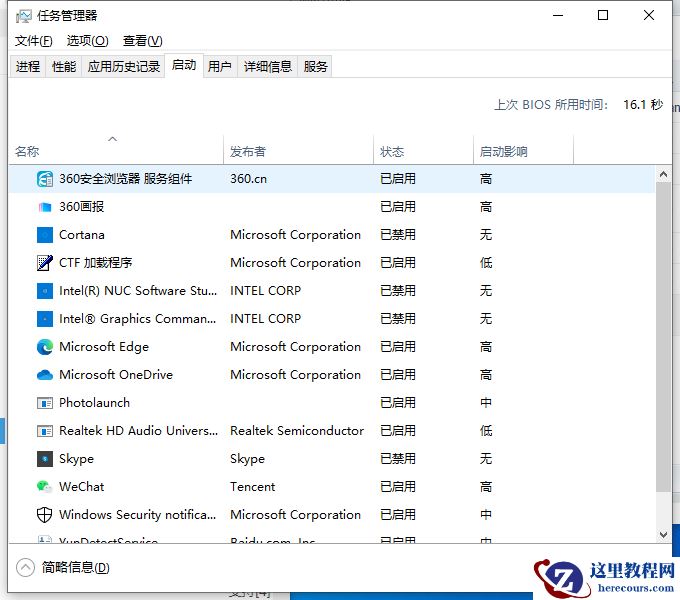The height and width of the screenshot is (600, 680).
Task: Click the Microsoft Edge icon
Action: coord(45,347)
